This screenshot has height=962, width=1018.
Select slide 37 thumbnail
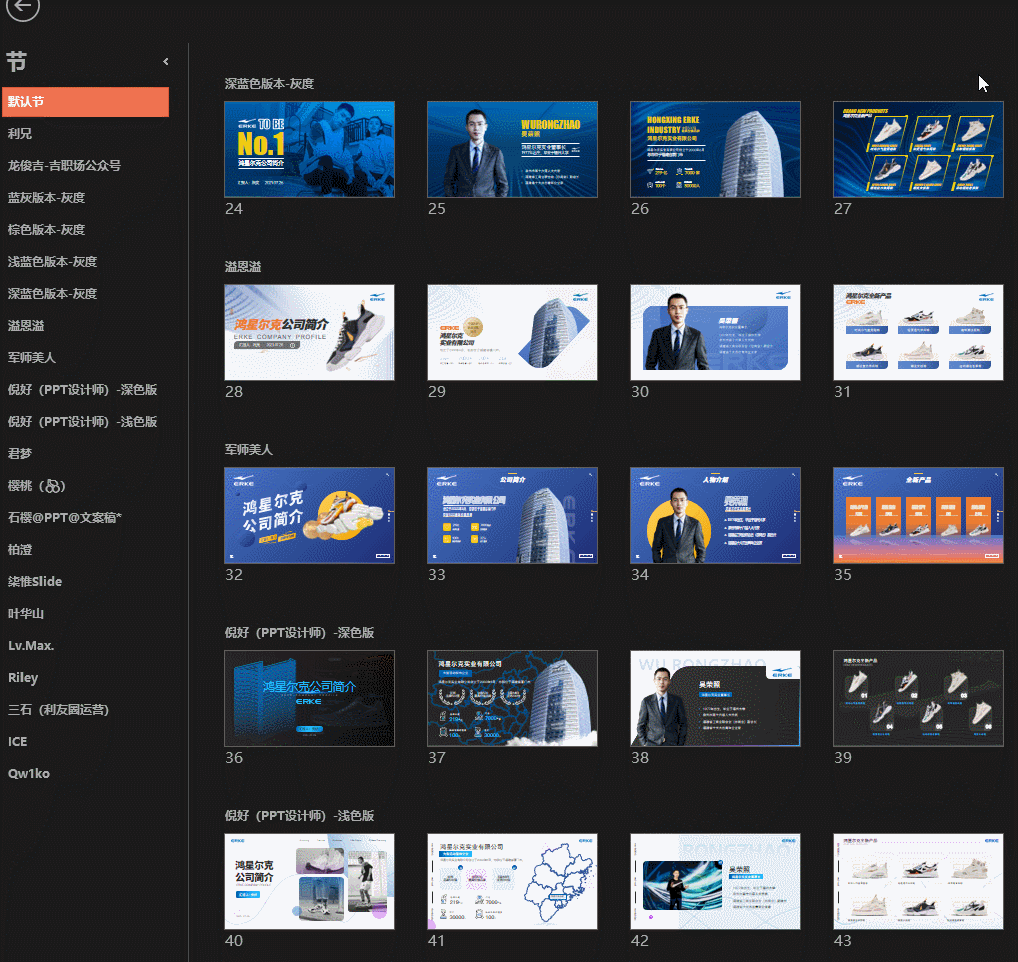point(512,698)
